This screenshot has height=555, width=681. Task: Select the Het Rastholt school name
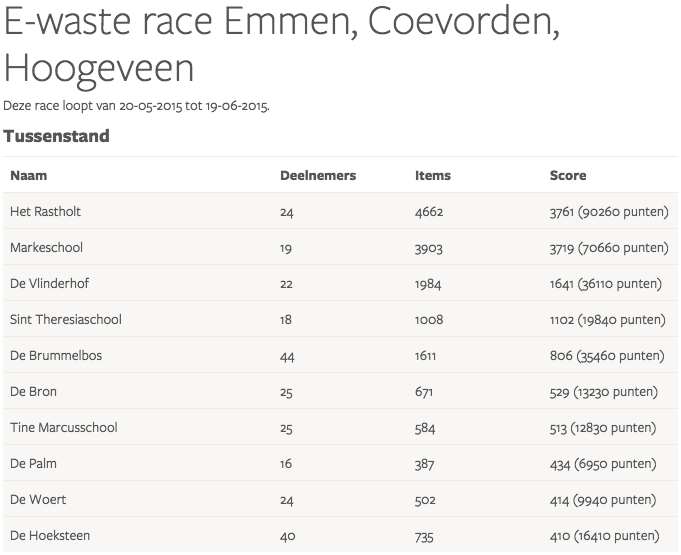pyautogui.click(x=45, y=212)
